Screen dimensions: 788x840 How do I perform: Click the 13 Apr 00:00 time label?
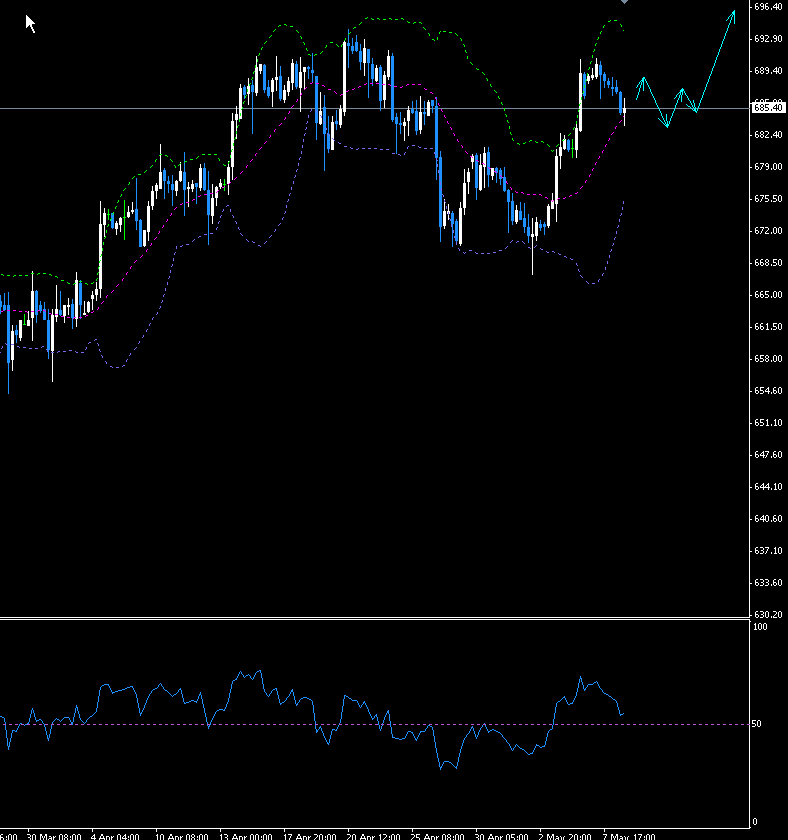point(246,836)
